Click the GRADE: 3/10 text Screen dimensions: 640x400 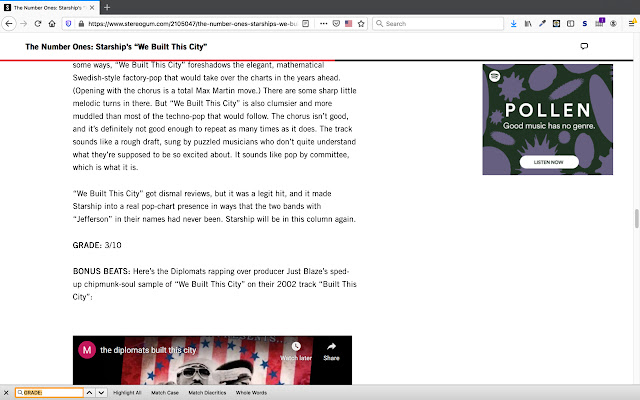(97, 245)
